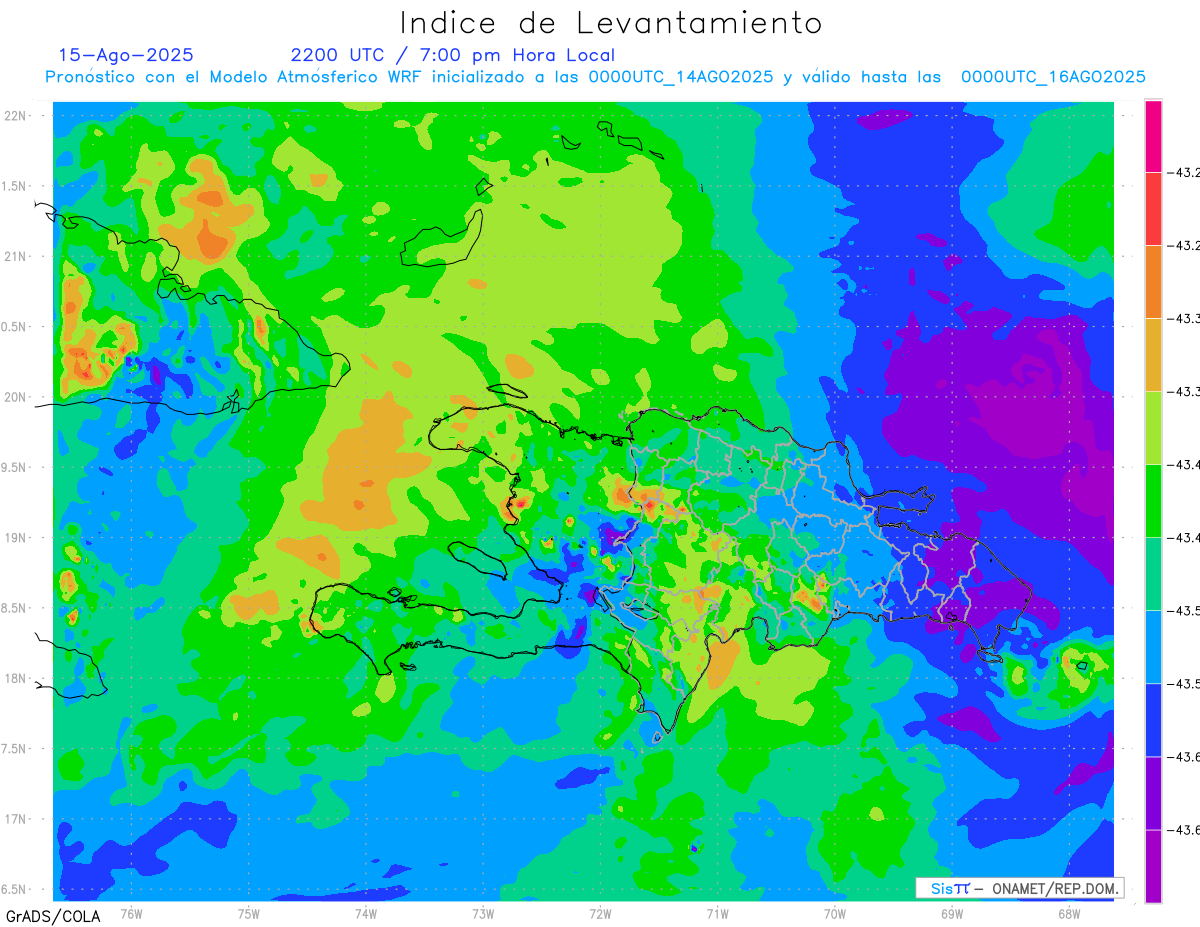Select the bottom violet color bar swatch
1200x927 pixels.
tap(1153, 866)
